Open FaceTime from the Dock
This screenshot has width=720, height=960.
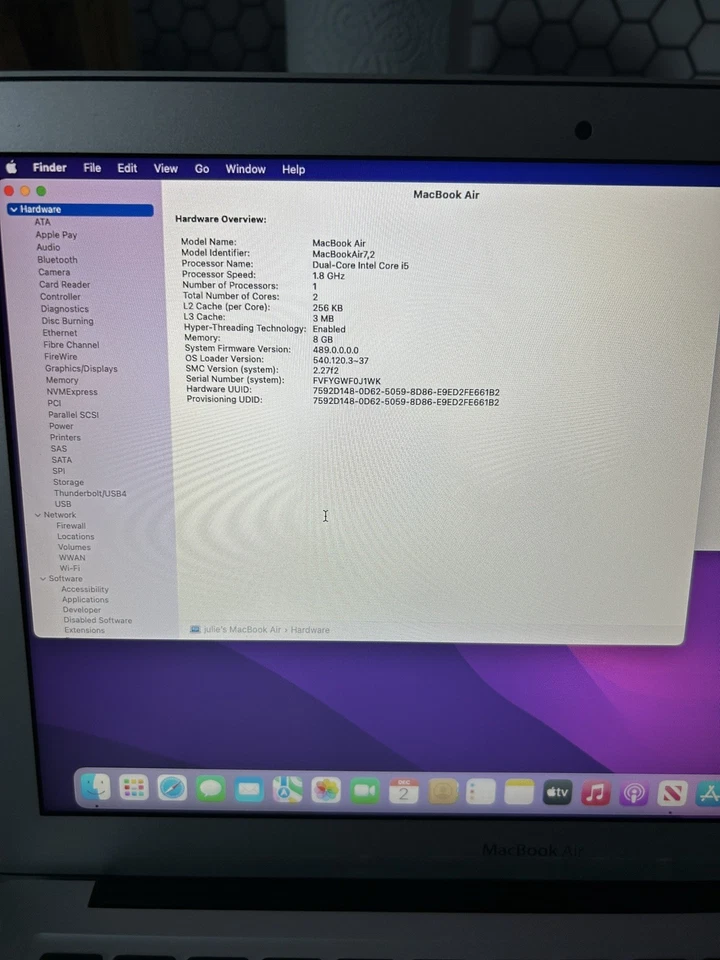[364, 791]
